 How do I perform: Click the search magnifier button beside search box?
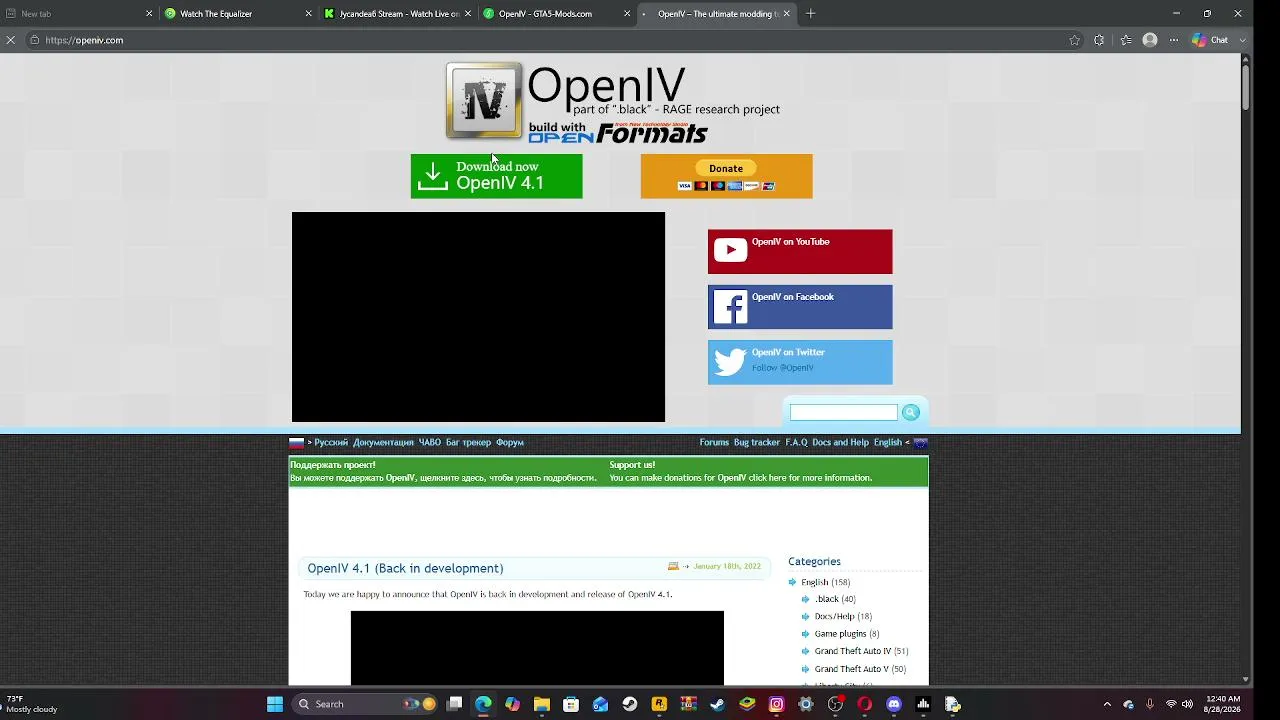point(910,412)
